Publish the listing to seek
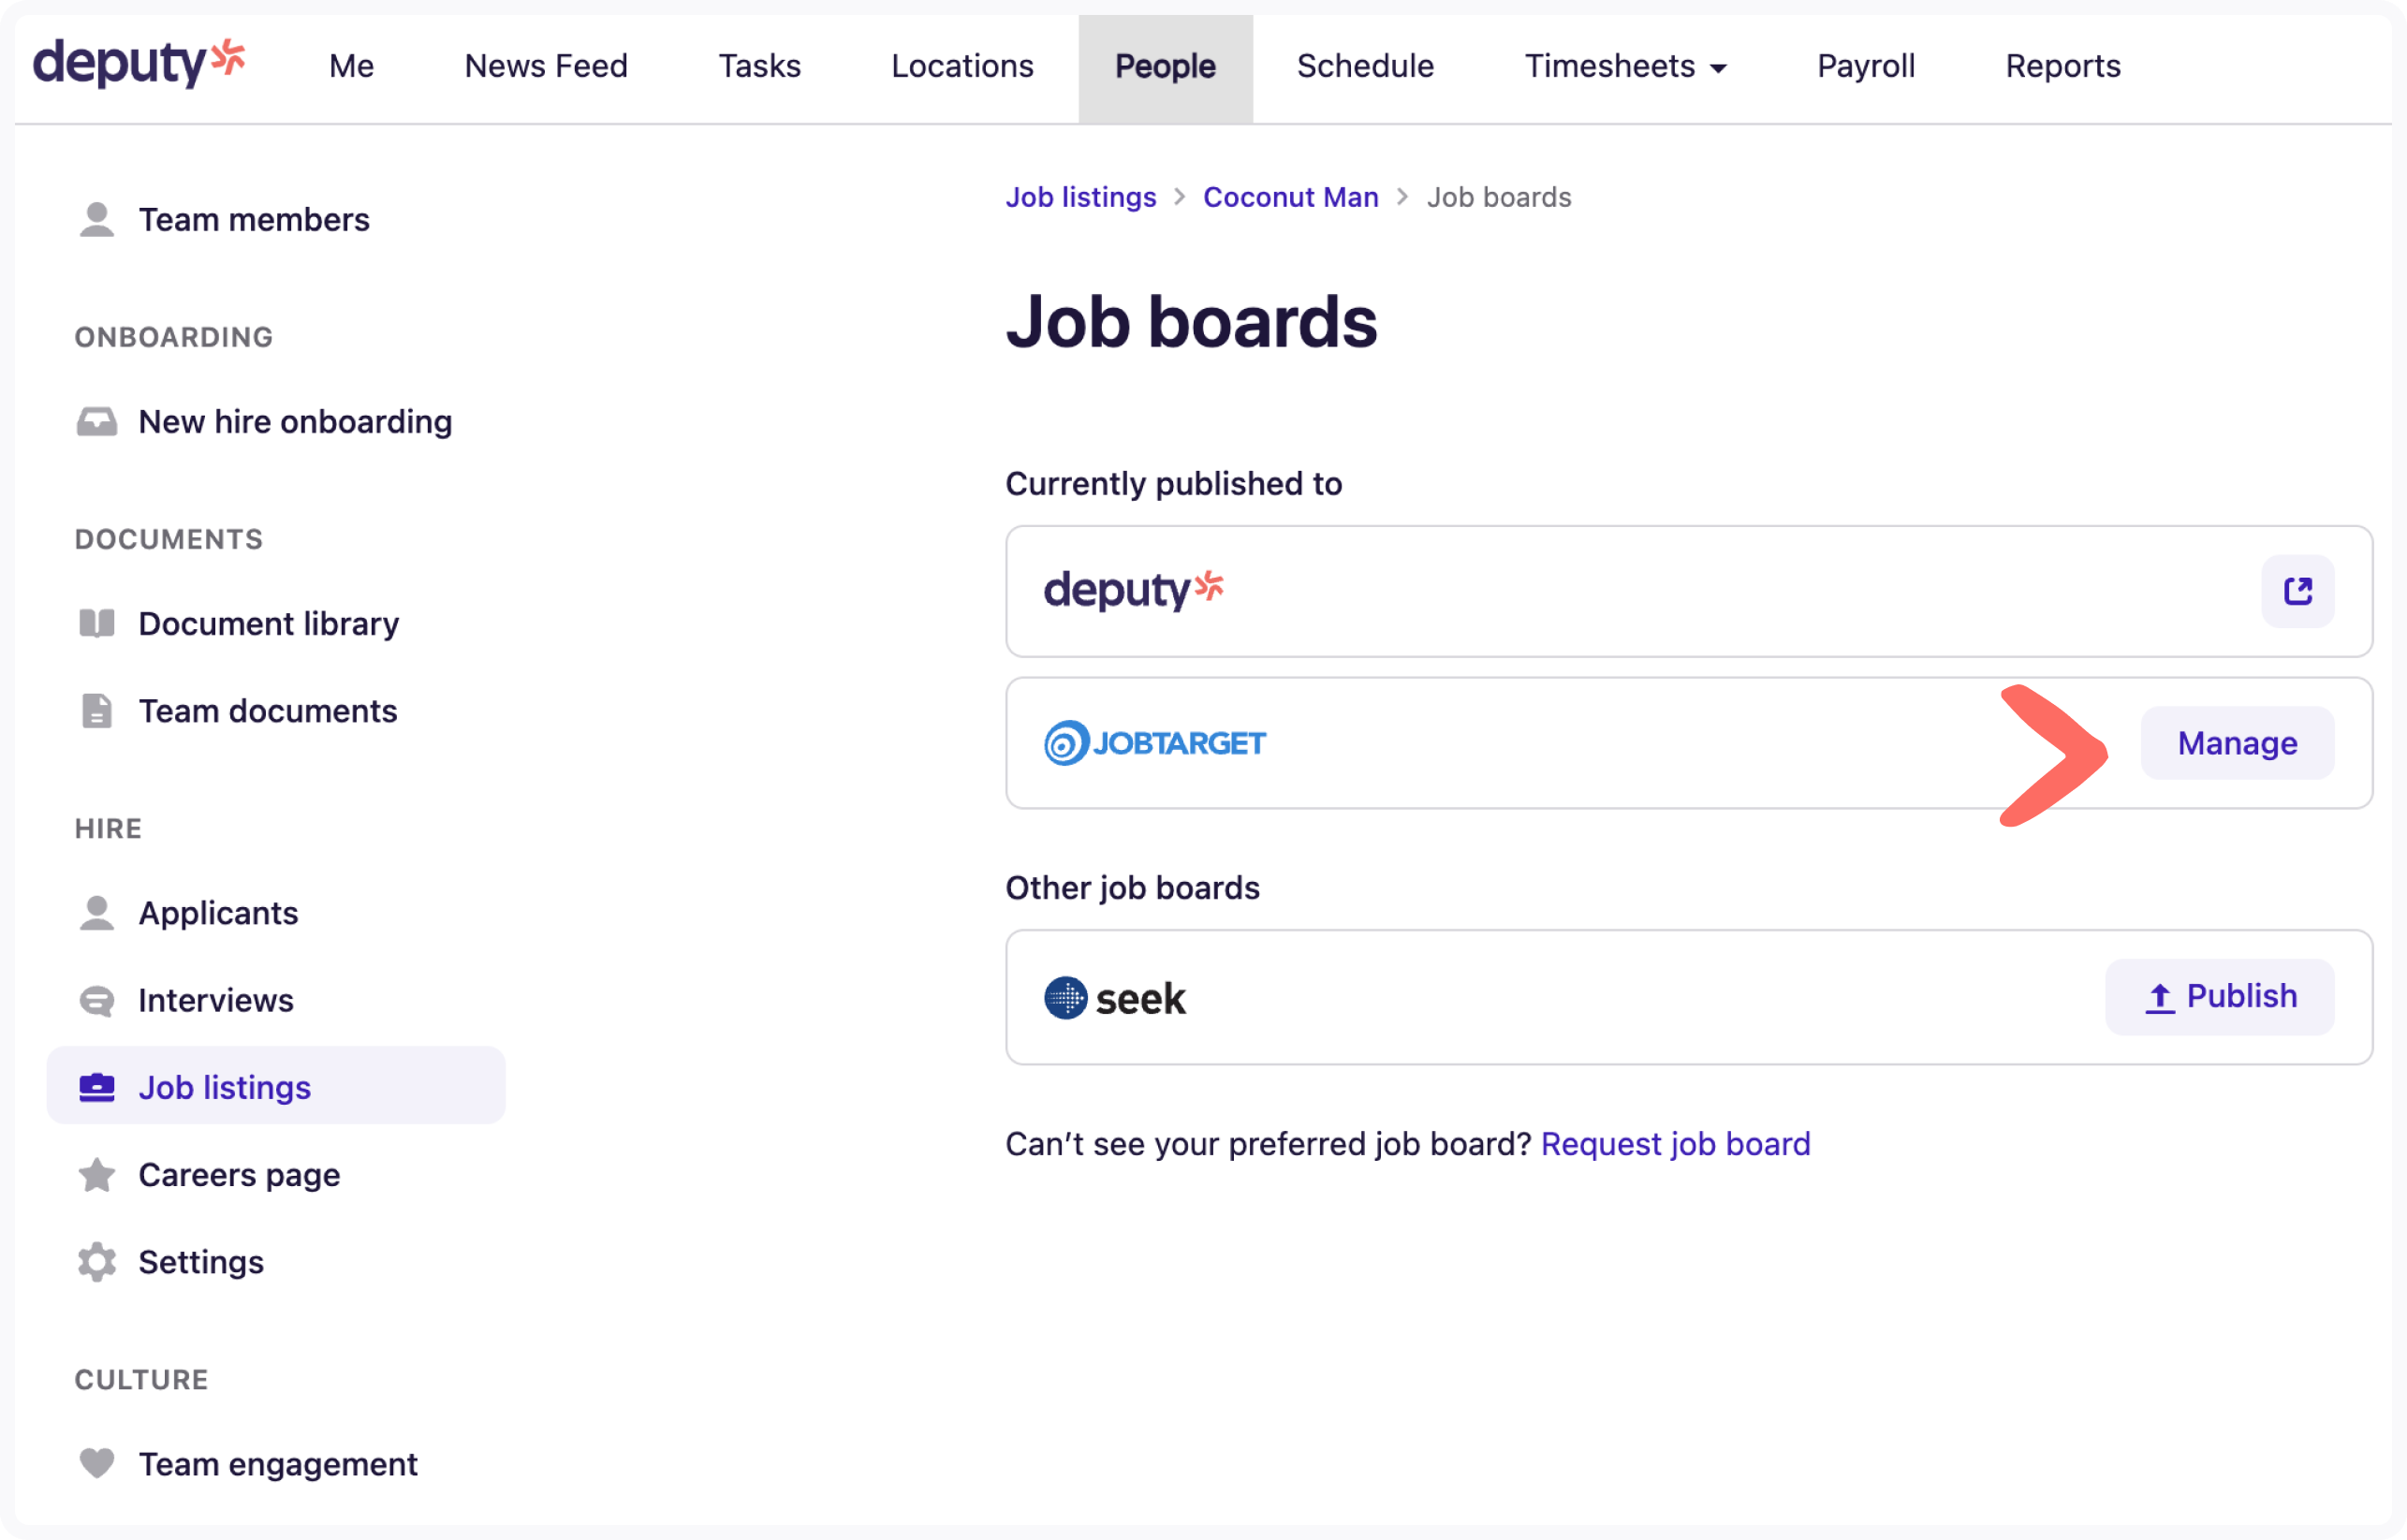Image resolution: width=2407 pixels, height=1540 pixels. pos(2219,997)
